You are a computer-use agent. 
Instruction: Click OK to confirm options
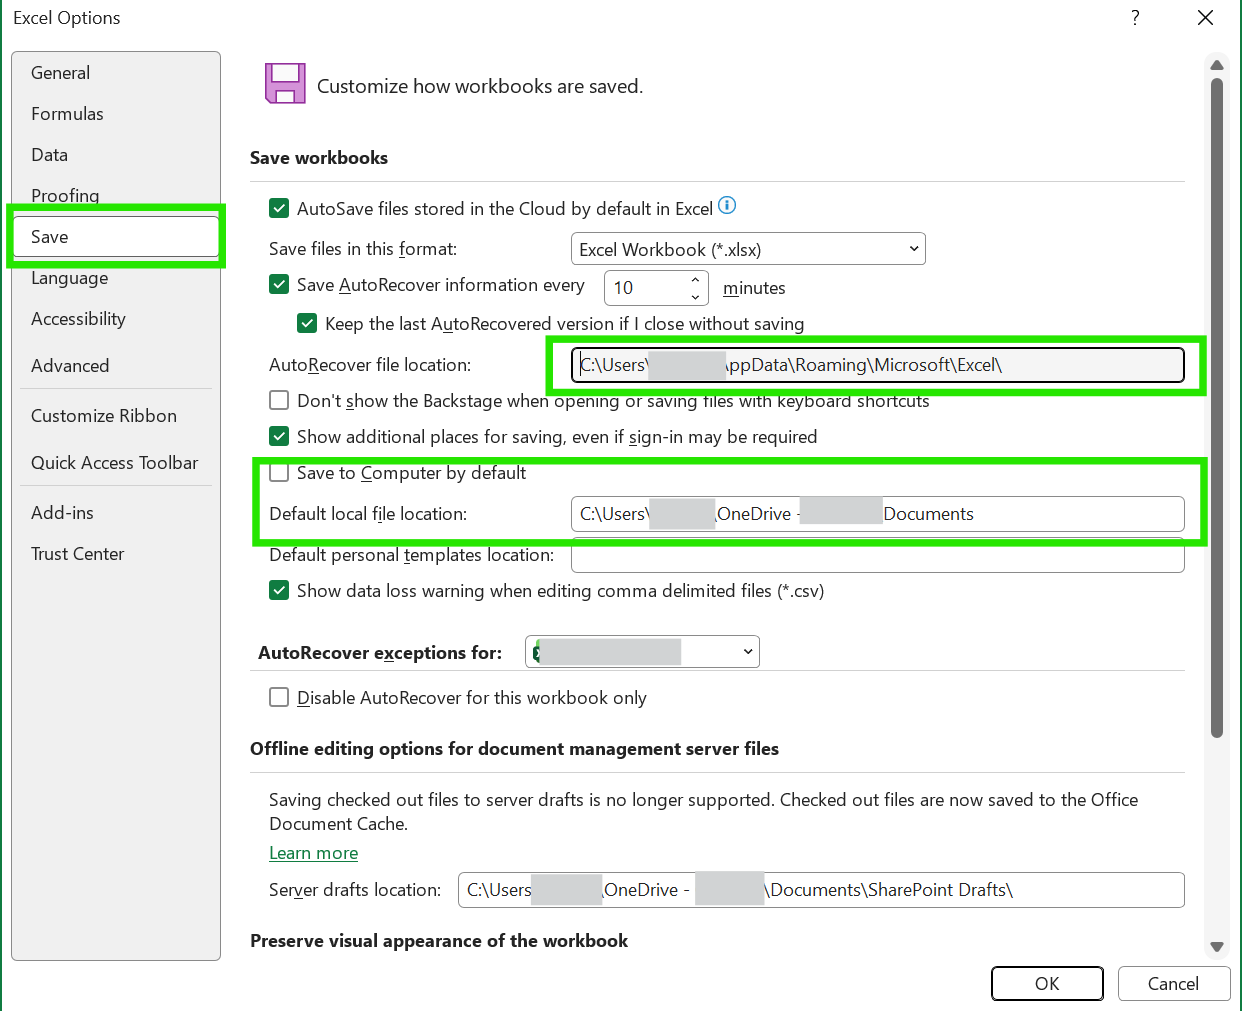coord(1047,984)
